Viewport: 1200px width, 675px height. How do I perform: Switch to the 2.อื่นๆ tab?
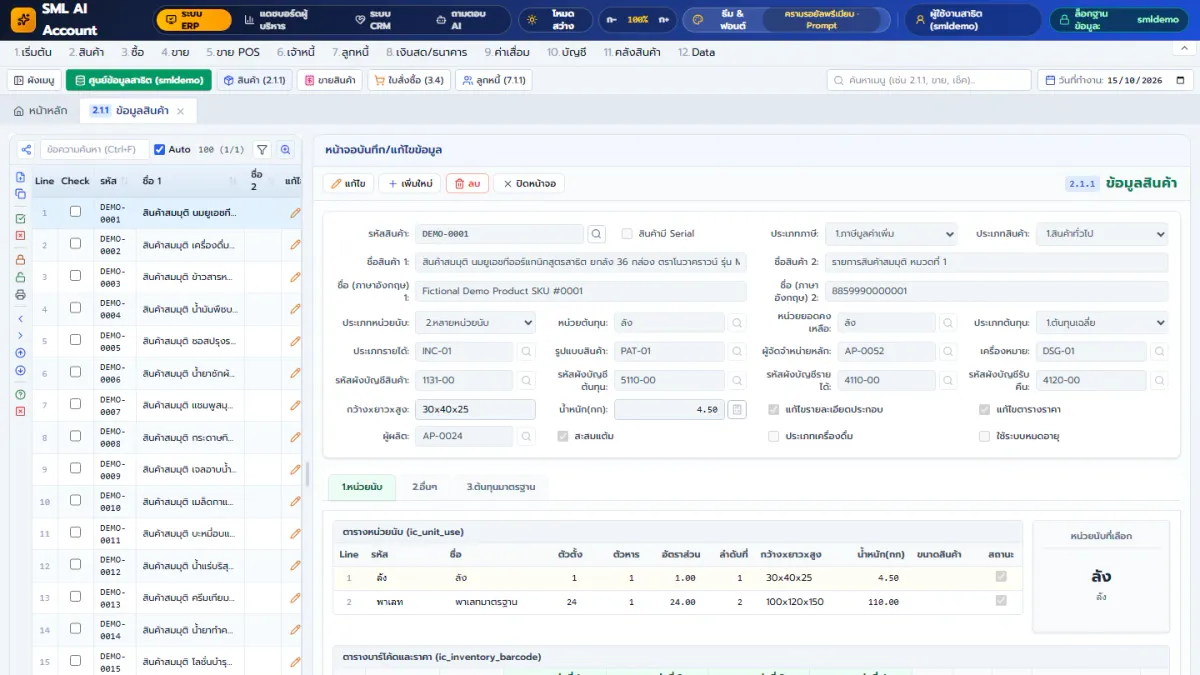424,487
